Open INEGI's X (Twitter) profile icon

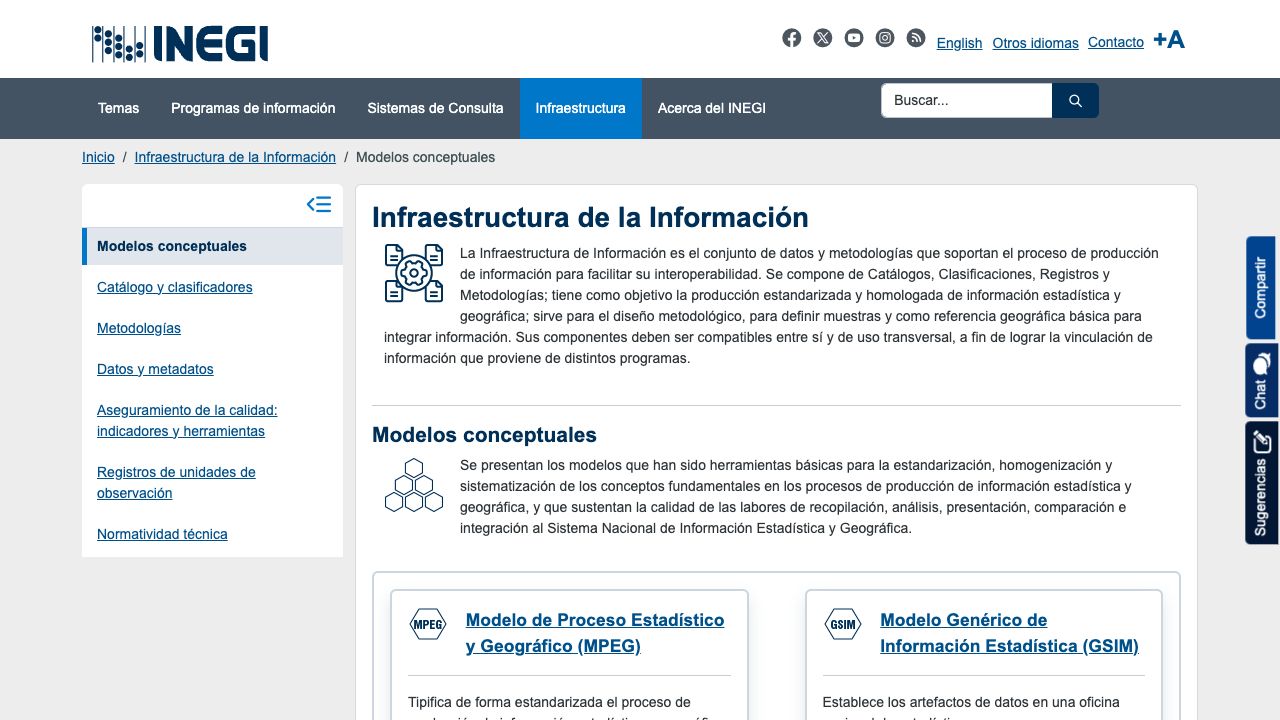point(822,38)
